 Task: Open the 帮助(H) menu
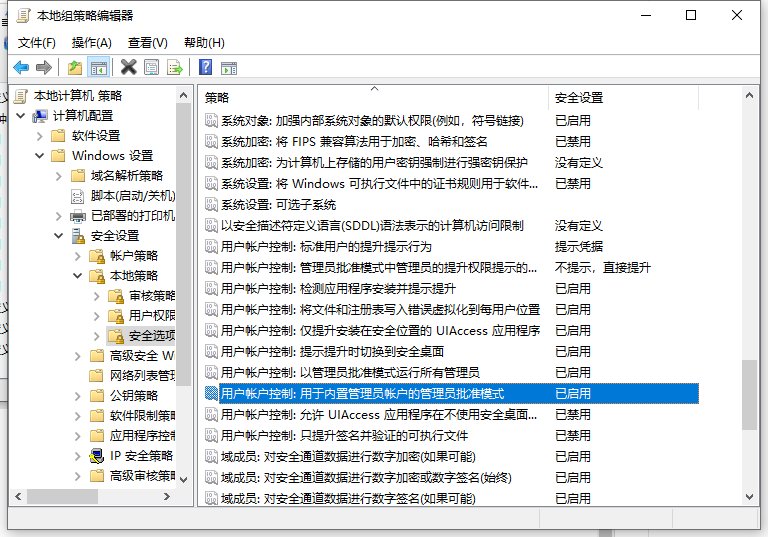click(204, 43)
